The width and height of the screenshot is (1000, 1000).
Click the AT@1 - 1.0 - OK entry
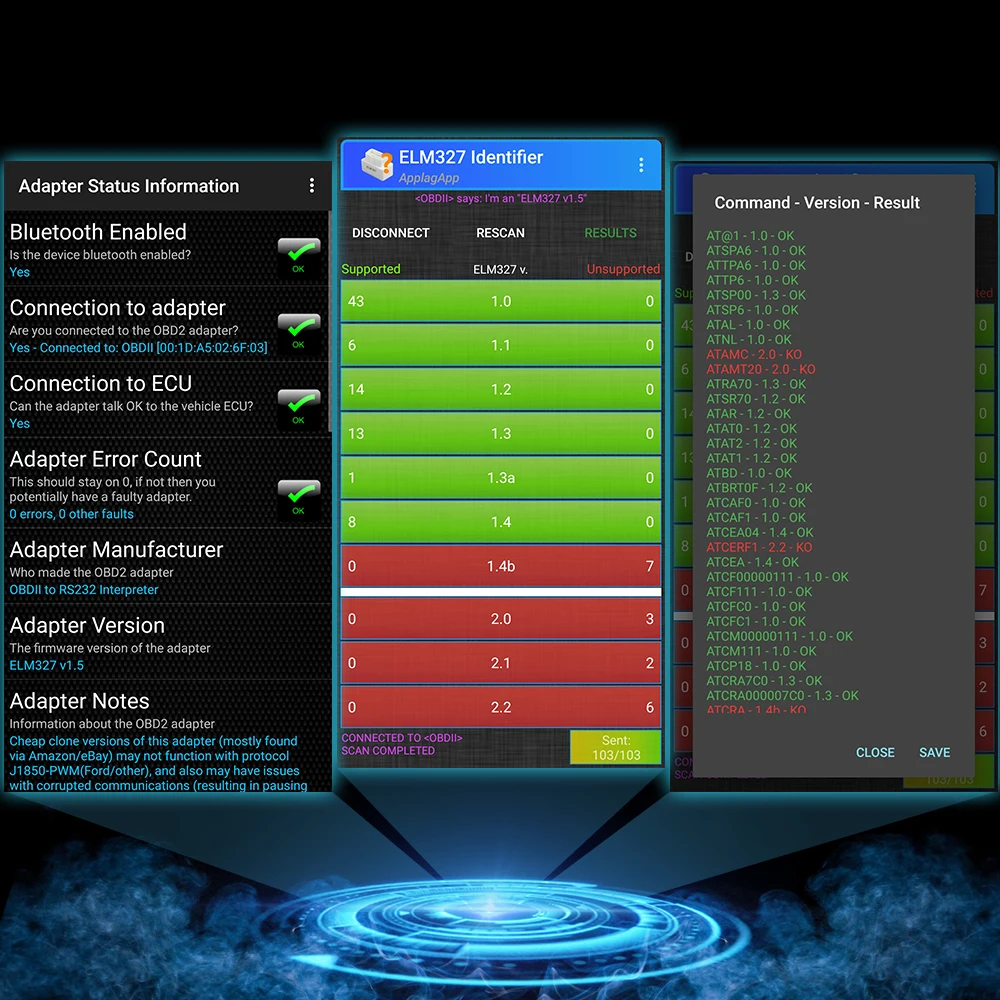pyautogui.click(x=750, y=236)
